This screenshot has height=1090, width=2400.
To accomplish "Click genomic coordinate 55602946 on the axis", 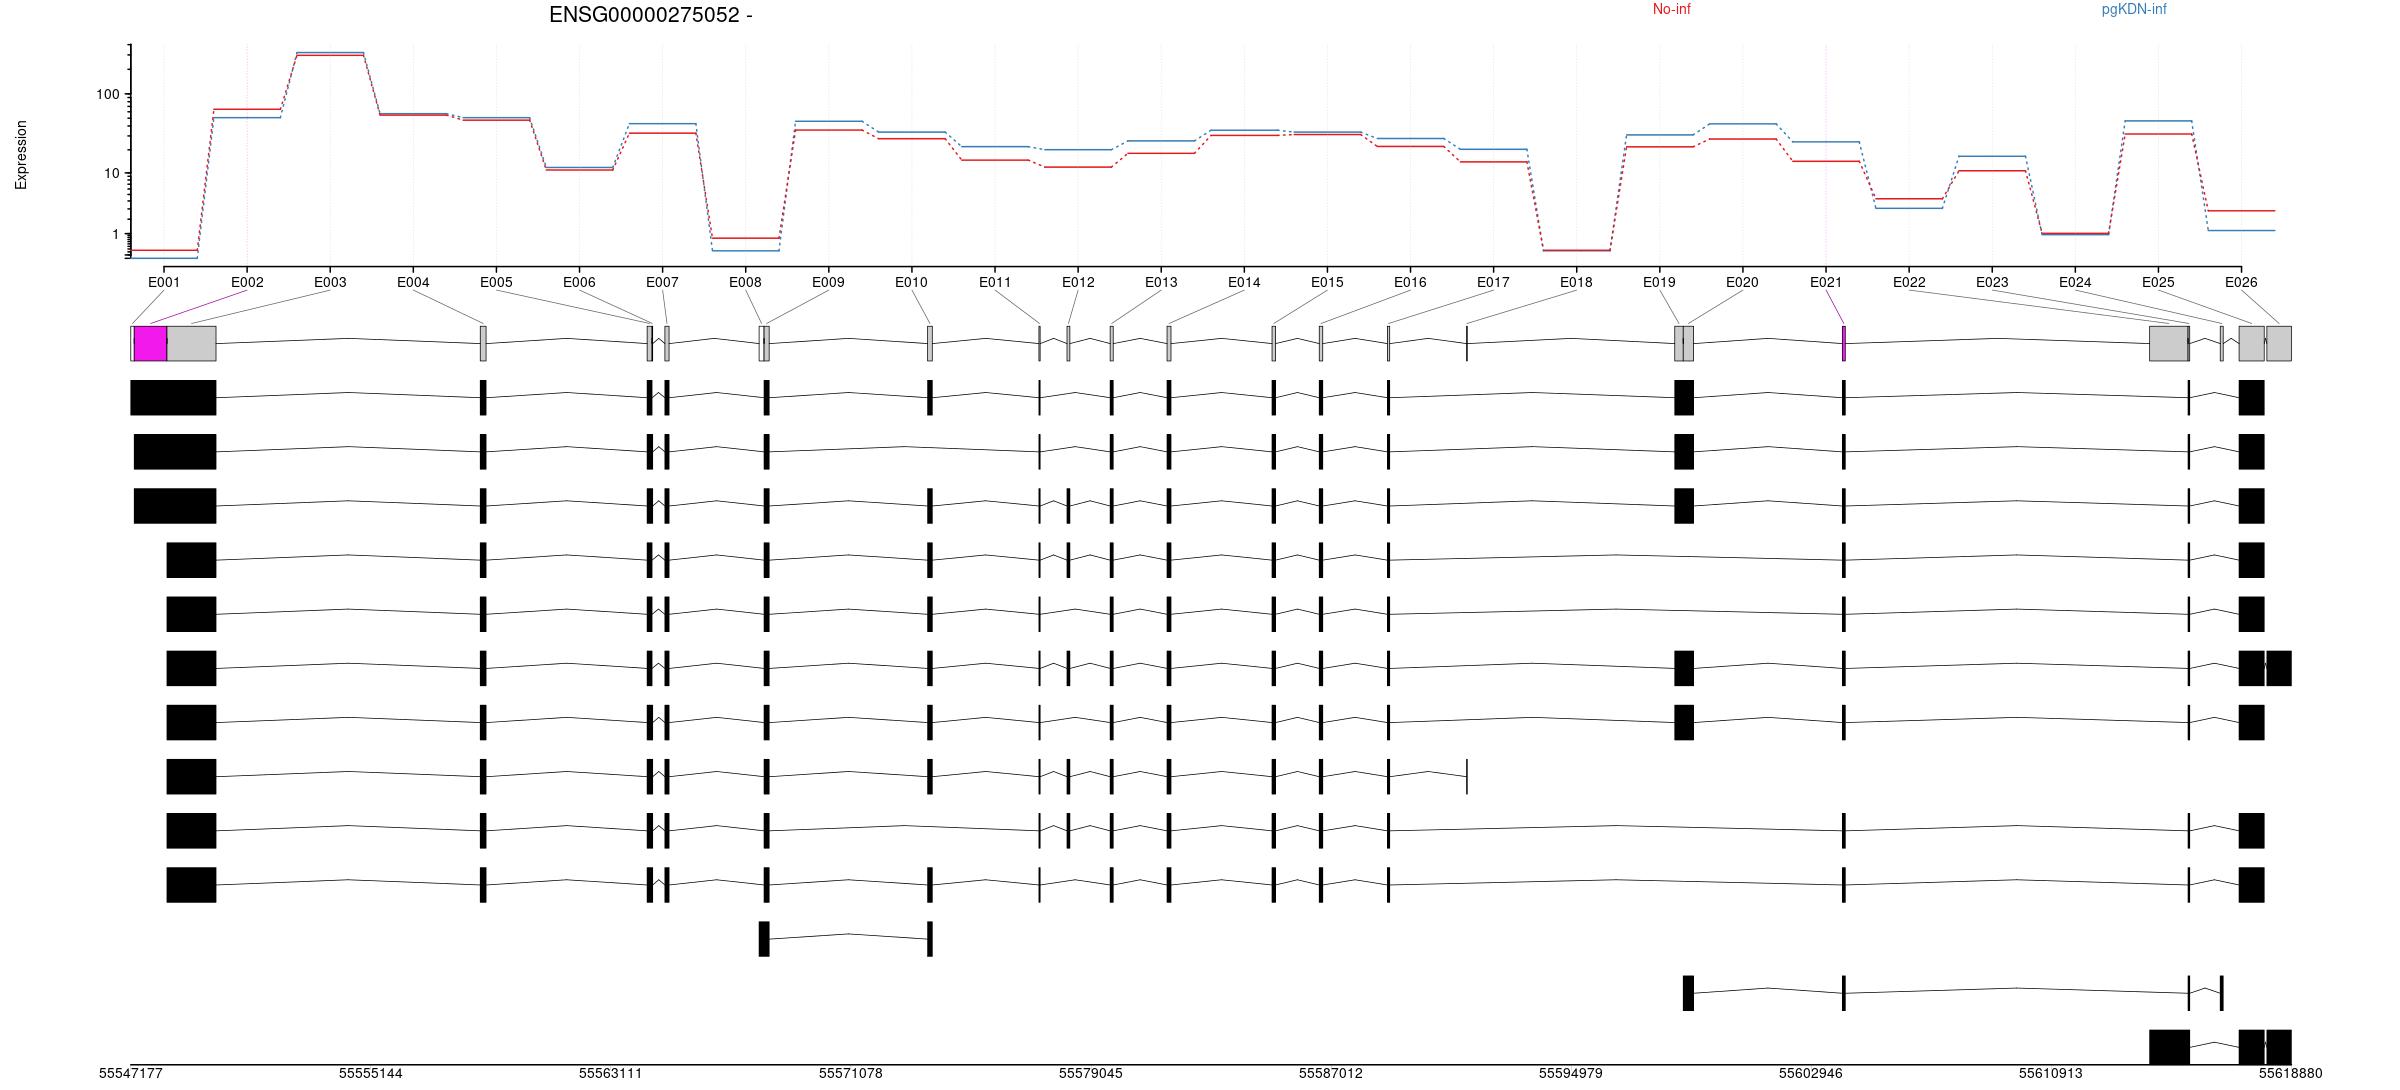I will click(x=1810, y=1074).
